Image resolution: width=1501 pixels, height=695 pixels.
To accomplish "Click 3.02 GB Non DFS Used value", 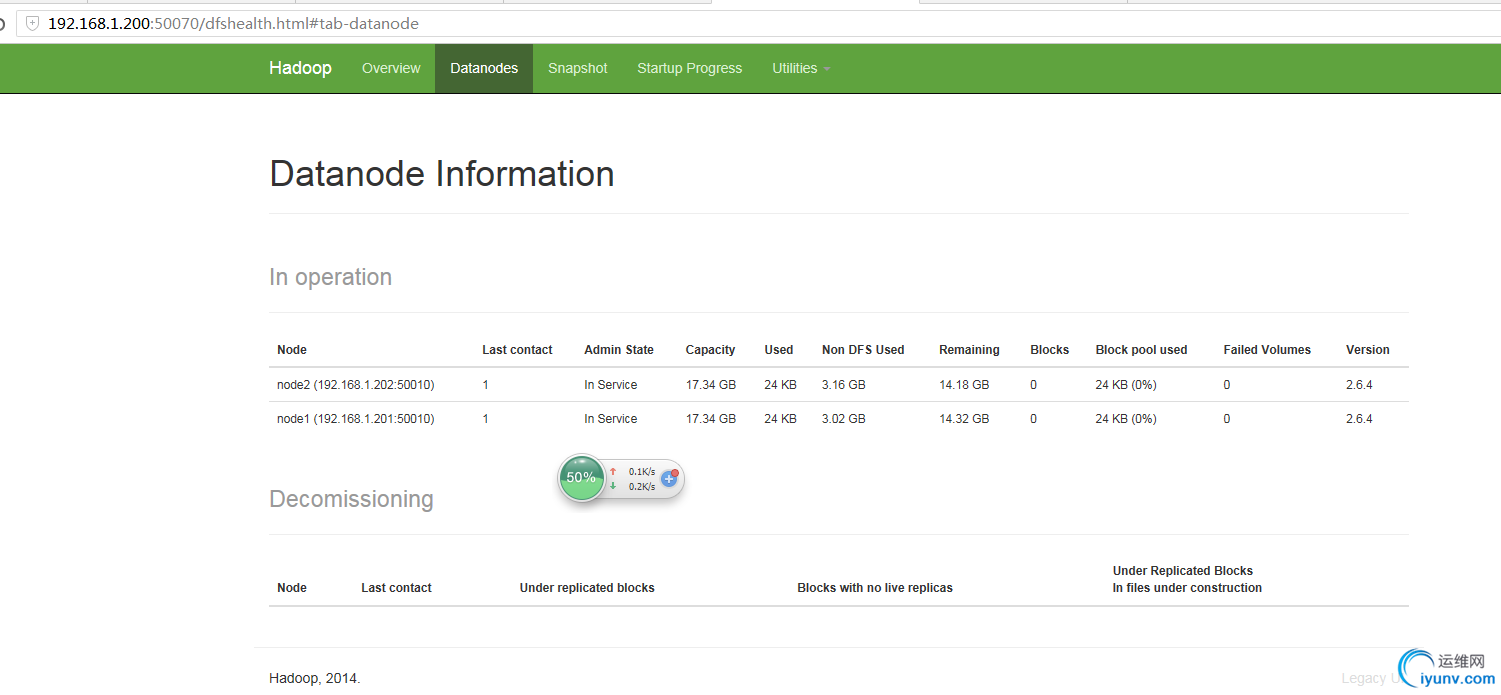I will pos(844,419).
